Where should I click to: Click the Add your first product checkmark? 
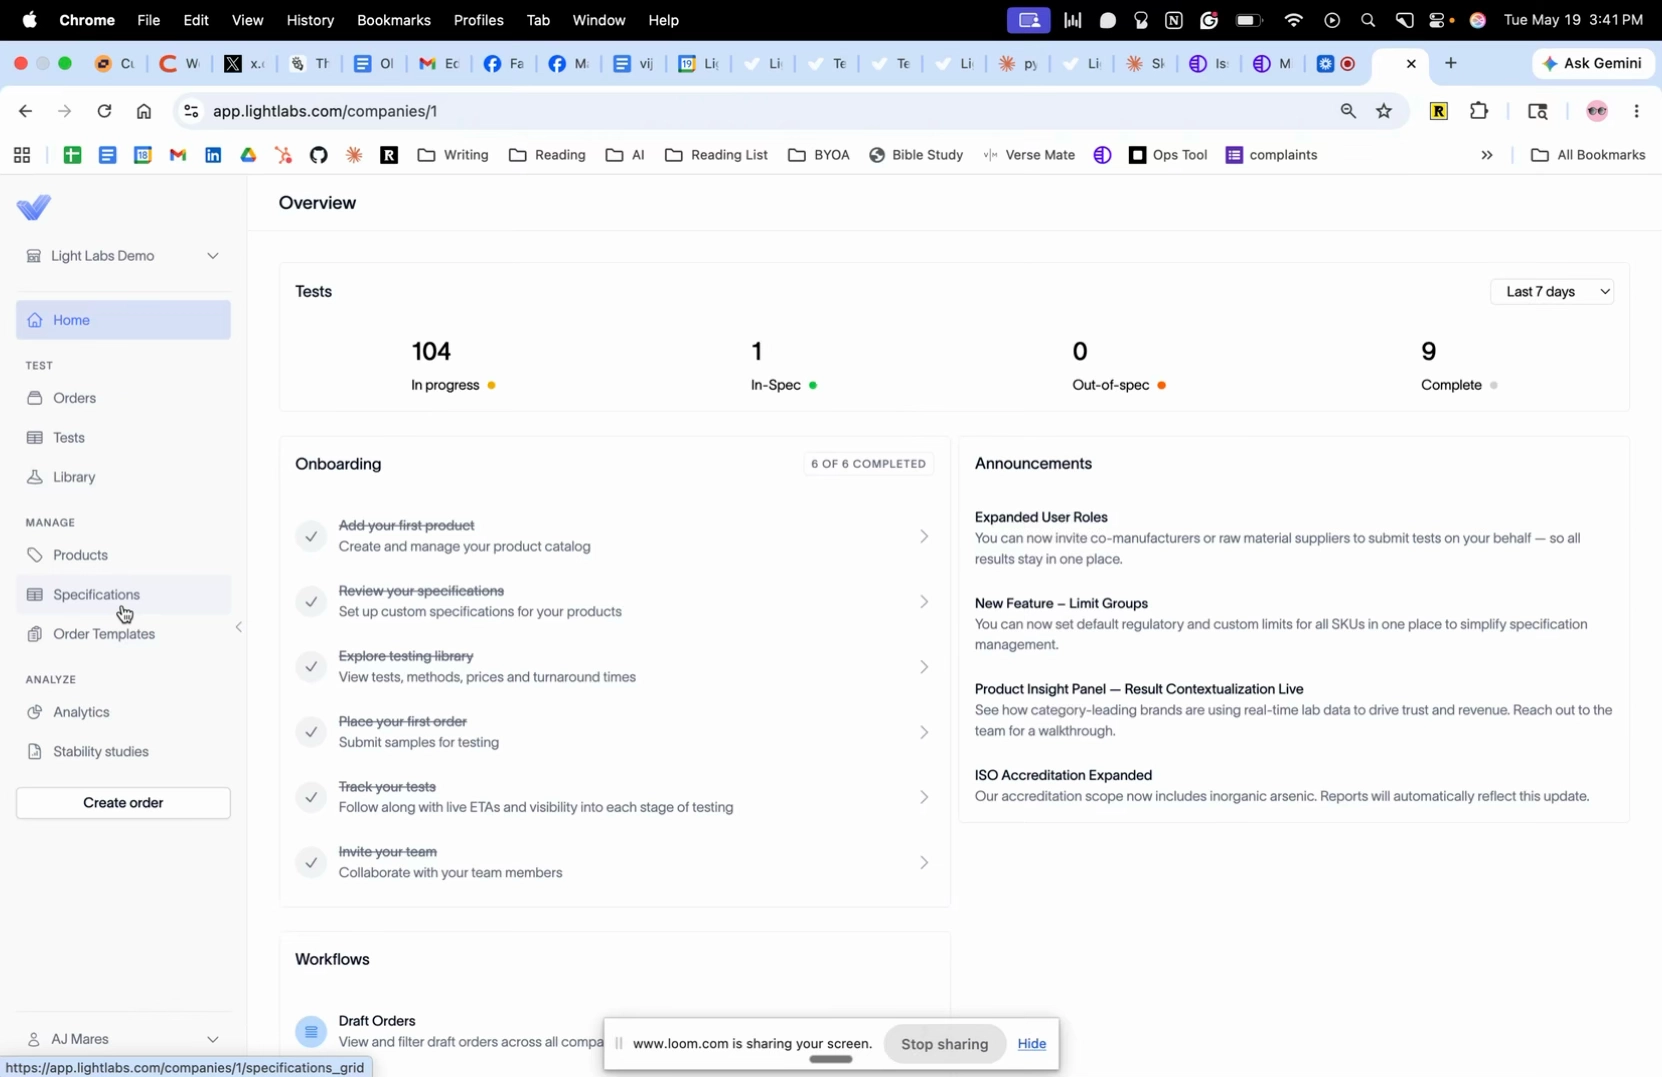coord(311,536)
